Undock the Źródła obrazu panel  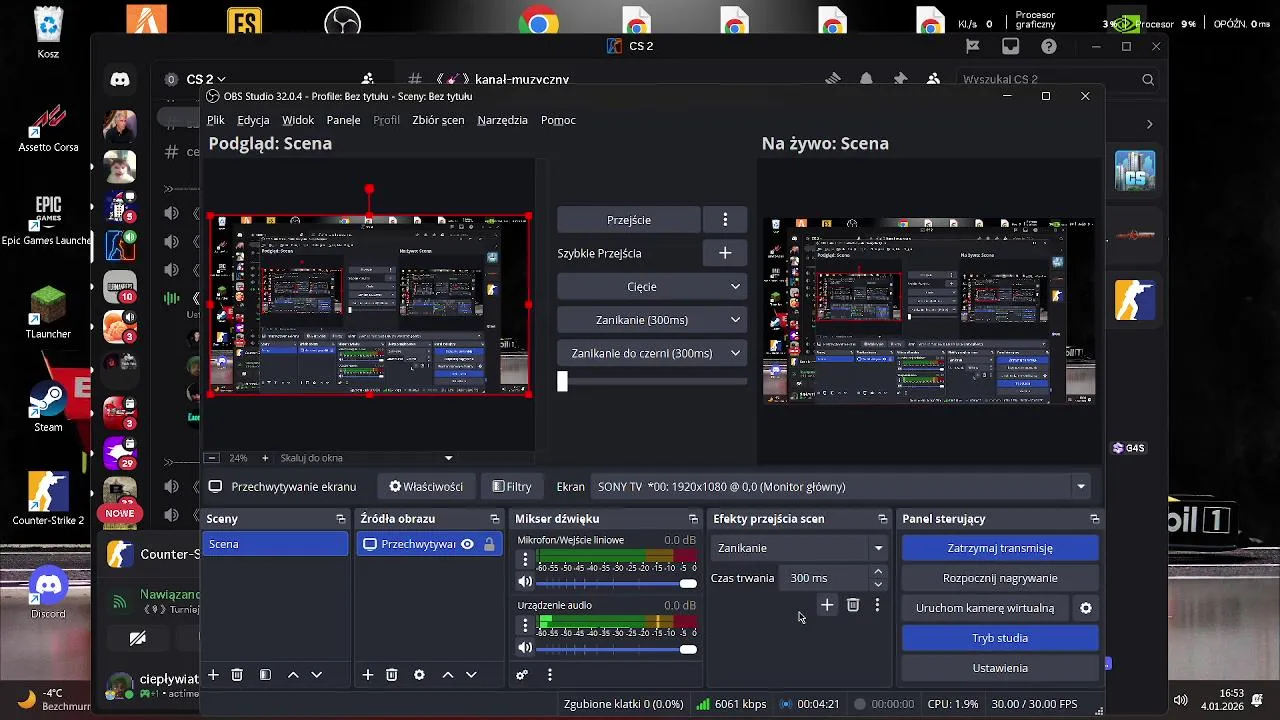(x=494, y=519)
